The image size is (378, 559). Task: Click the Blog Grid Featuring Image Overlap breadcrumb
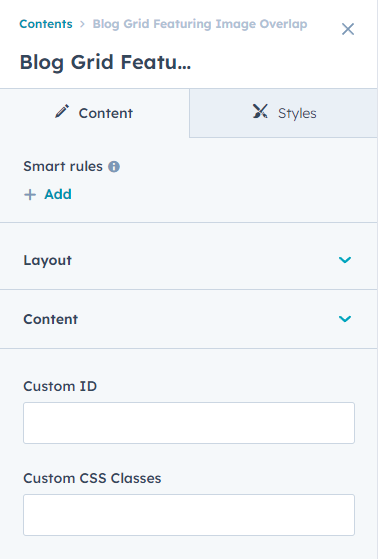200,24
